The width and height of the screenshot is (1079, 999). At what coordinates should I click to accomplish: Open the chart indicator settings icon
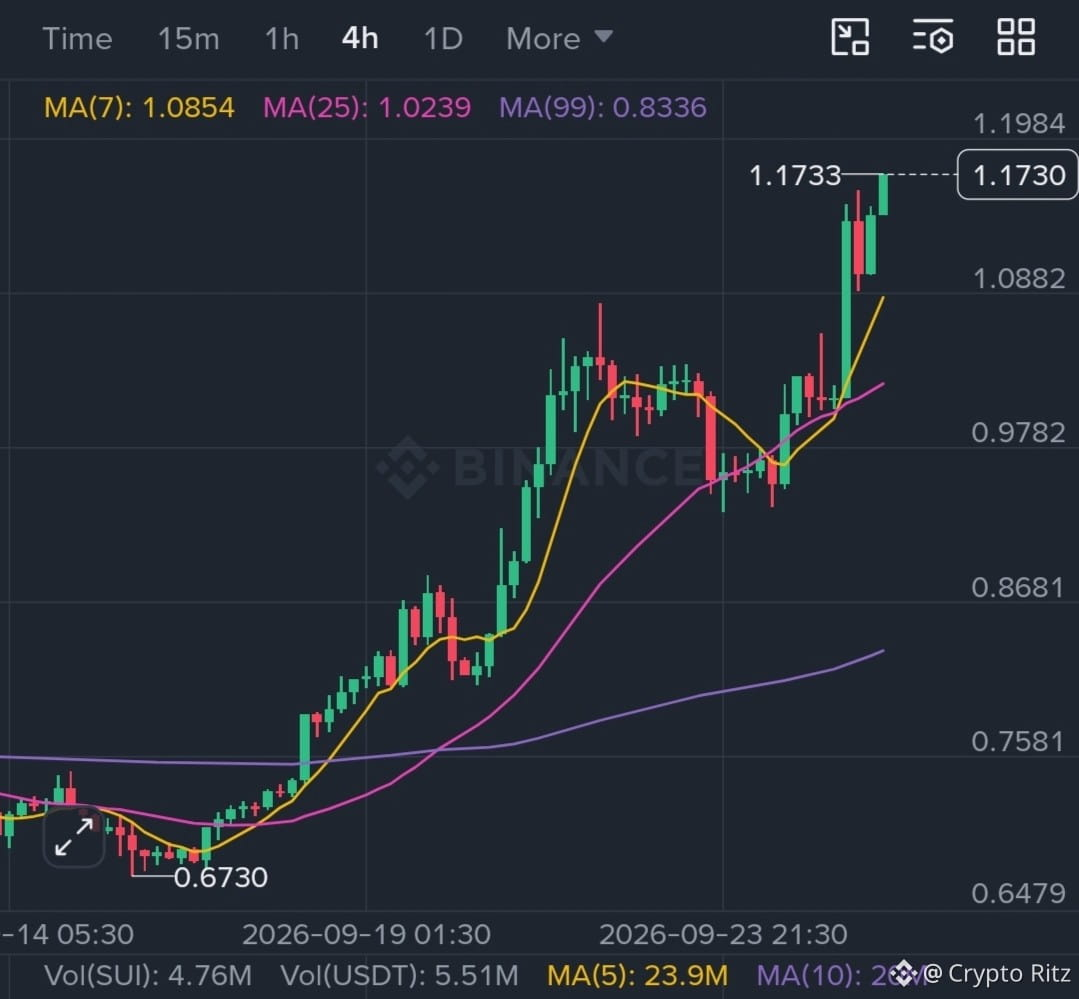[933, 36]
